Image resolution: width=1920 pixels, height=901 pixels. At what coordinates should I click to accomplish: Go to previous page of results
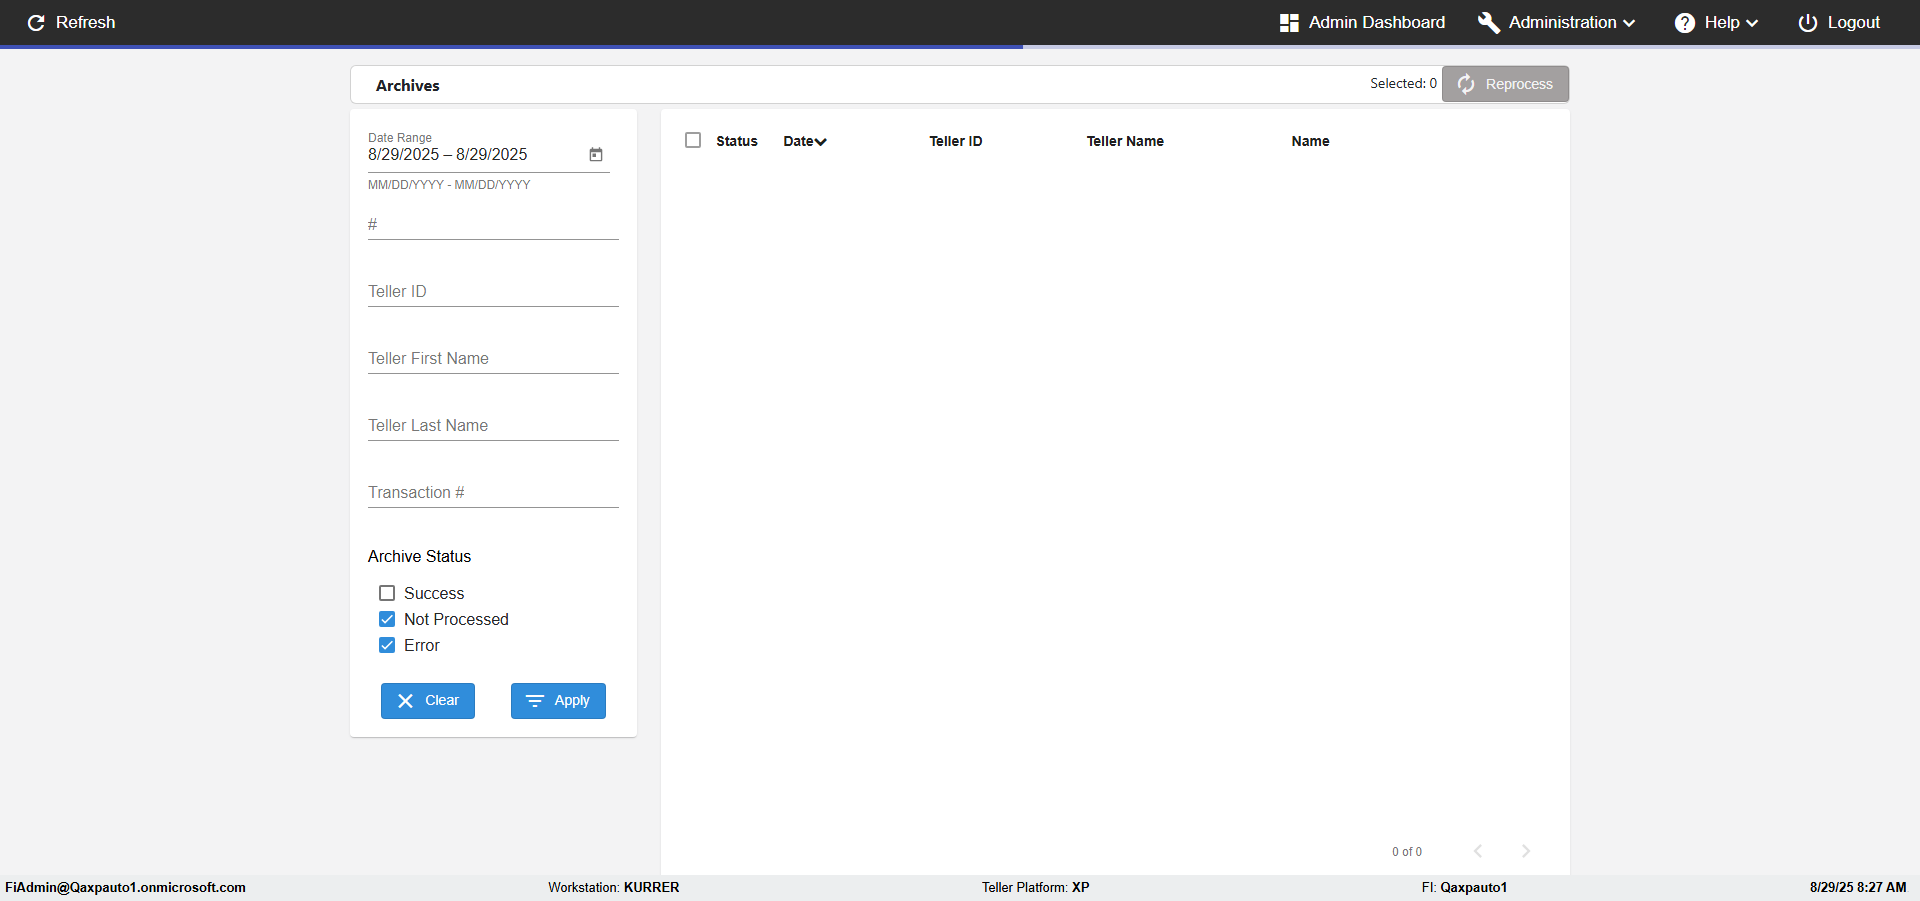1478,851
